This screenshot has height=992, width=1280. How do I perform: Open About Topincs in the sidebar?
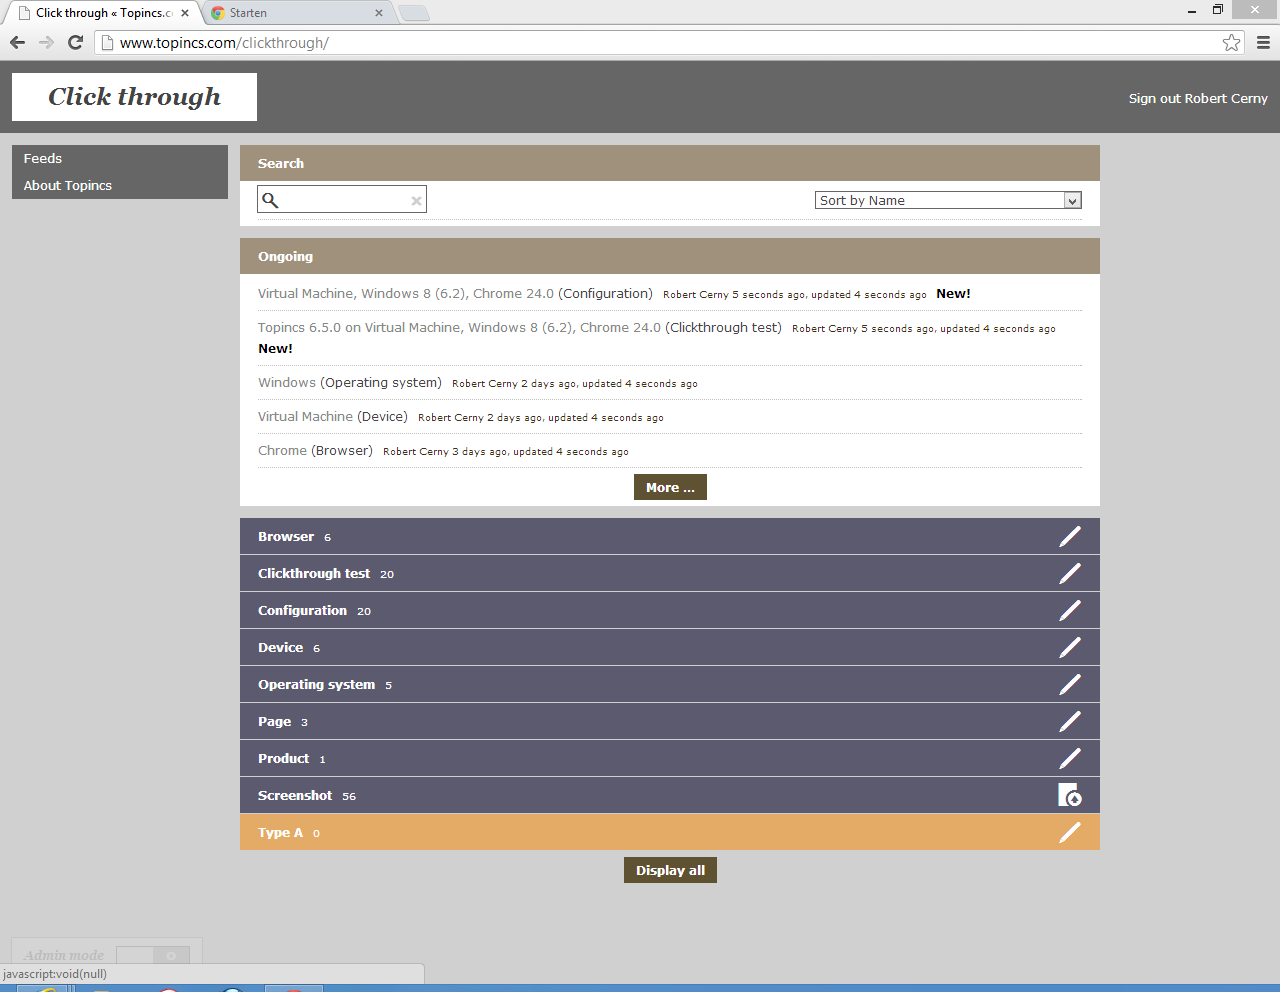[68, 186]
